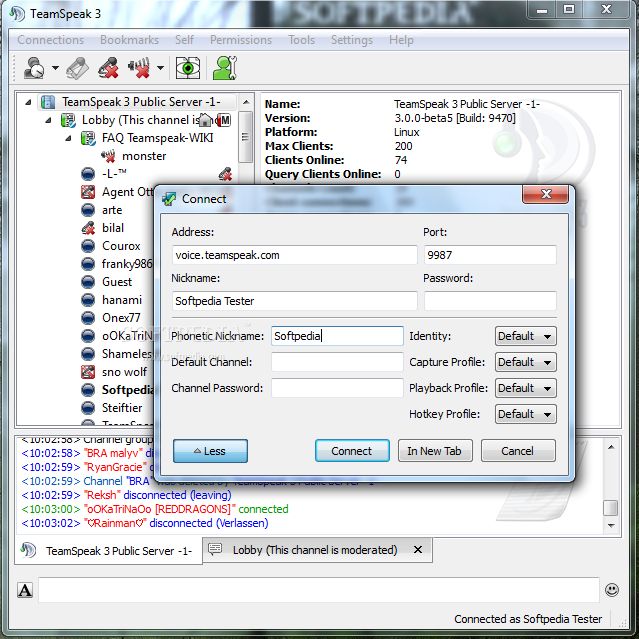Click the Lobby channel icon
The width and height of the screenshot is (639, 639).
(x=68, y=120)
